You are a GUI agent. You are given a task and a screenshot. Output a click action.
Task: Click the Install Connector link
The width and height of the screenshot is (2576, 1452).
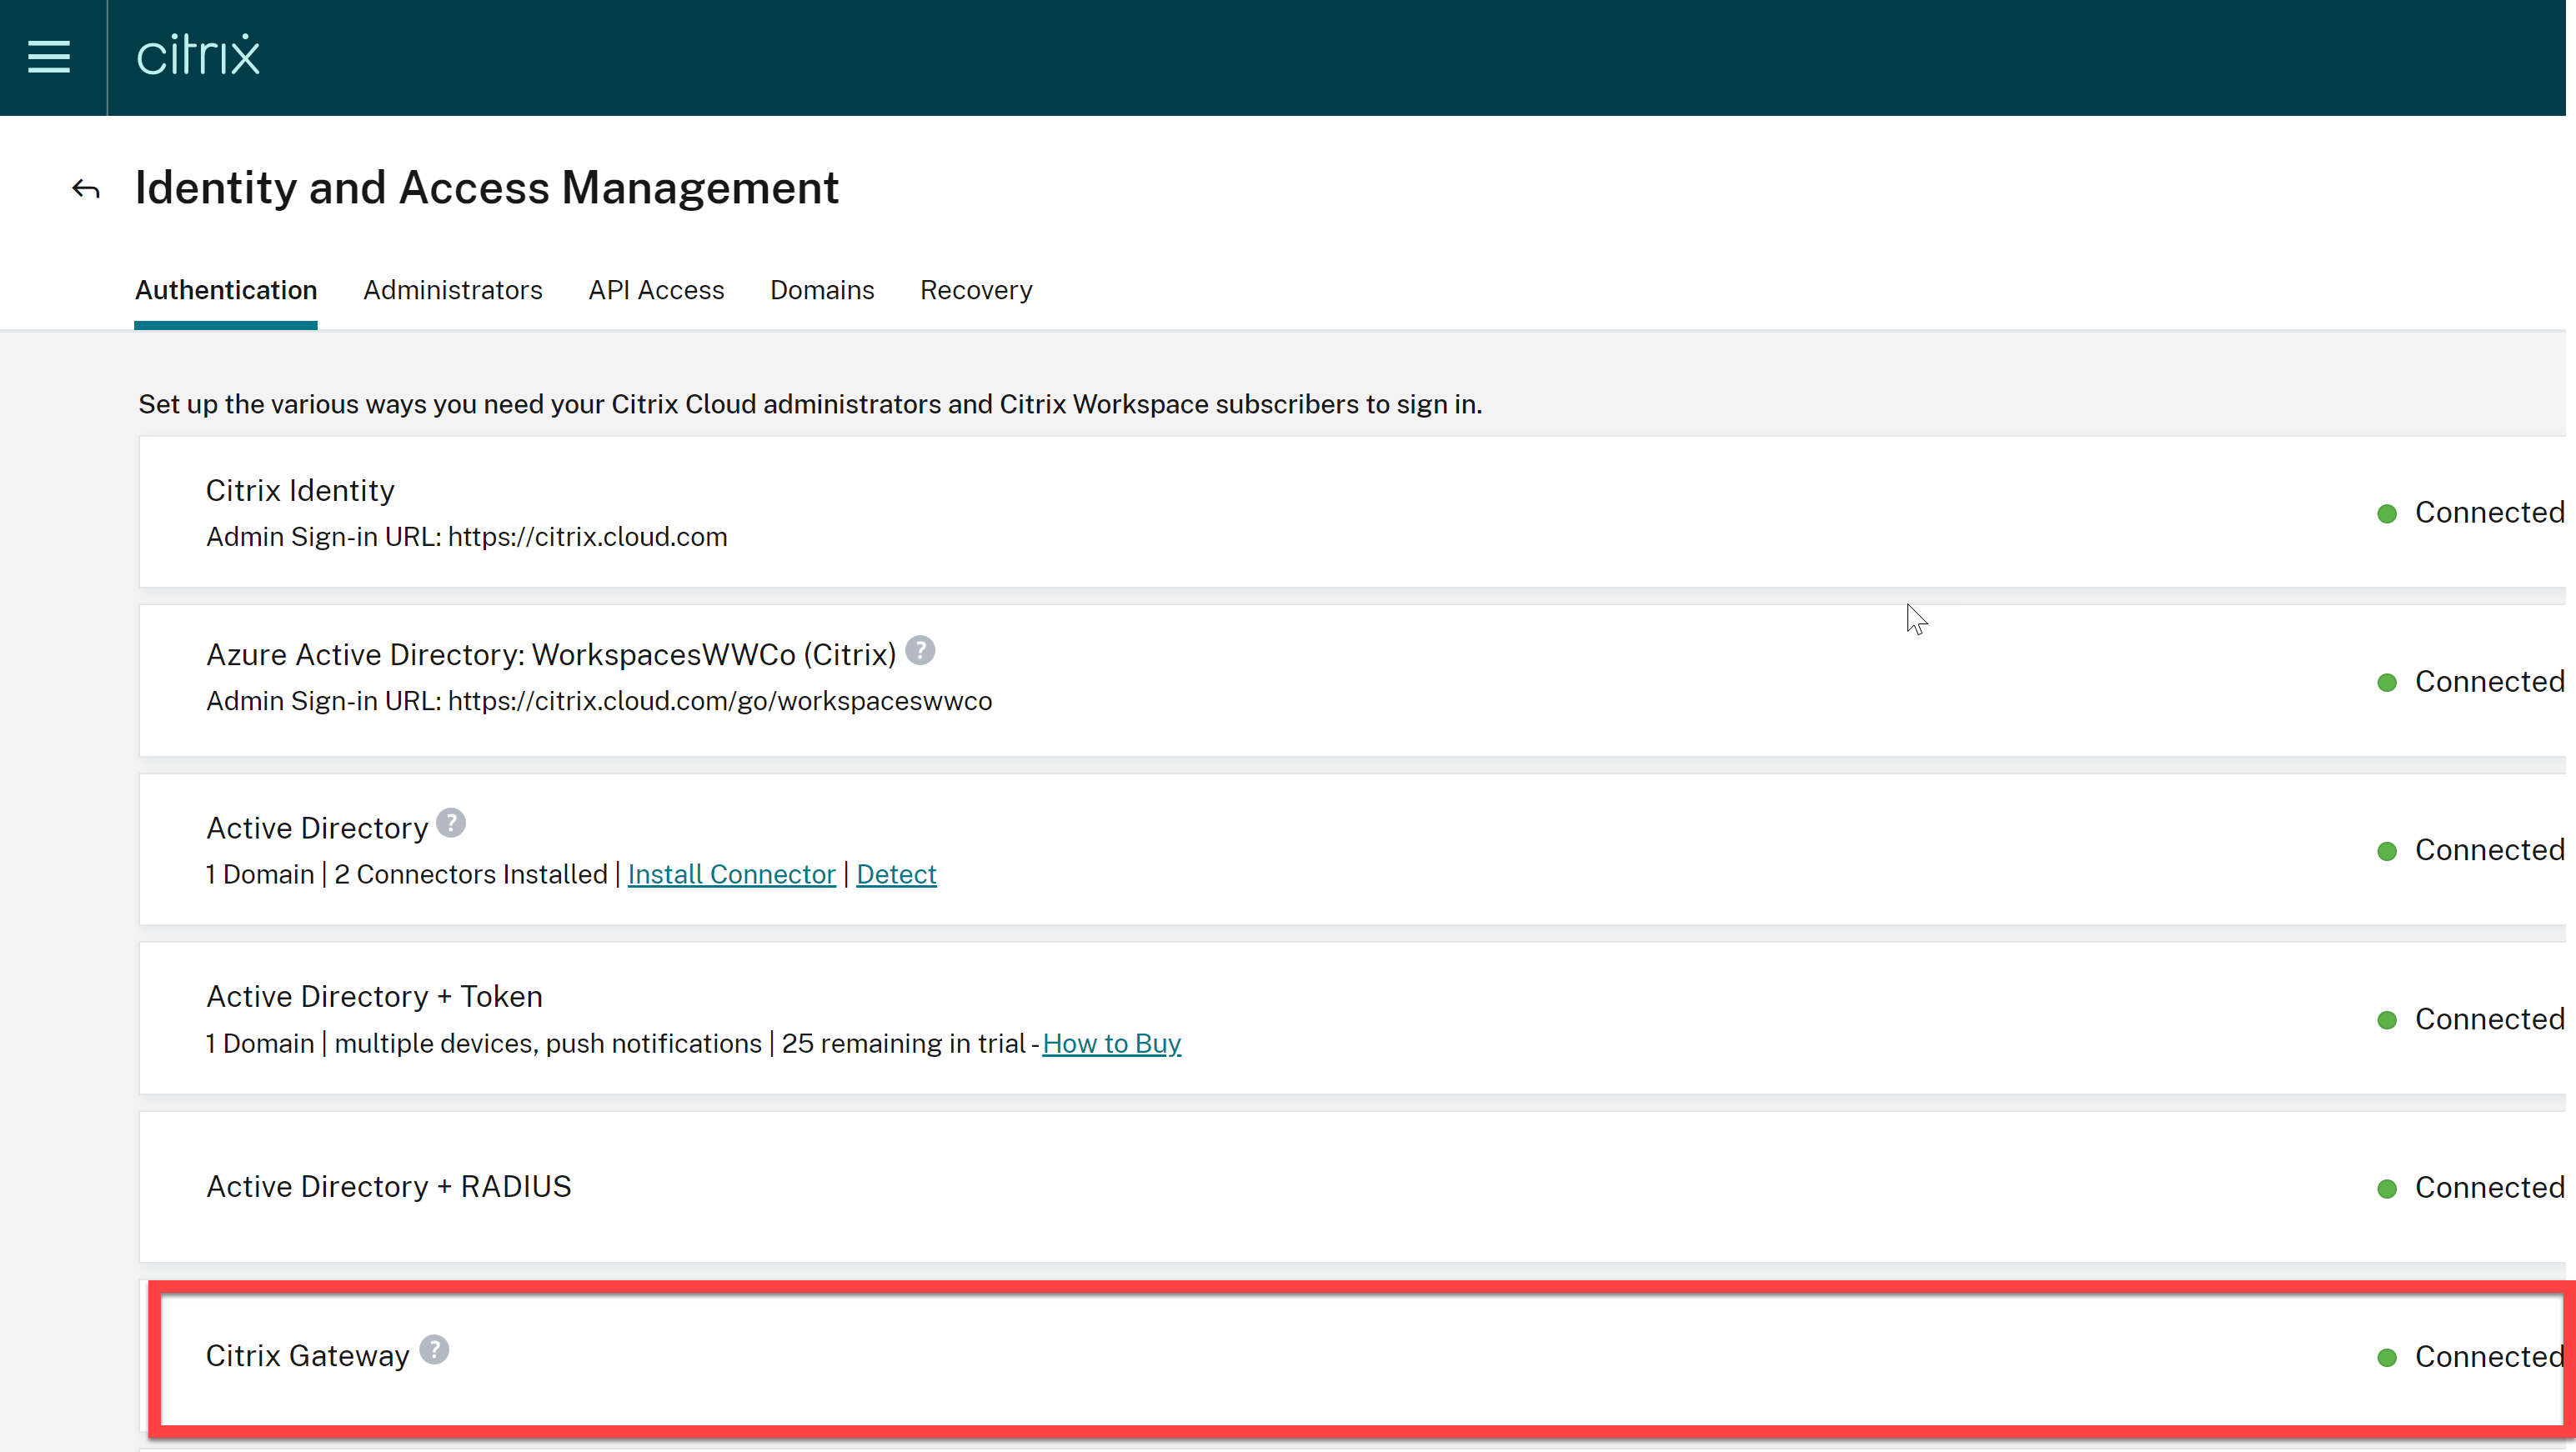tap(731, 874)
